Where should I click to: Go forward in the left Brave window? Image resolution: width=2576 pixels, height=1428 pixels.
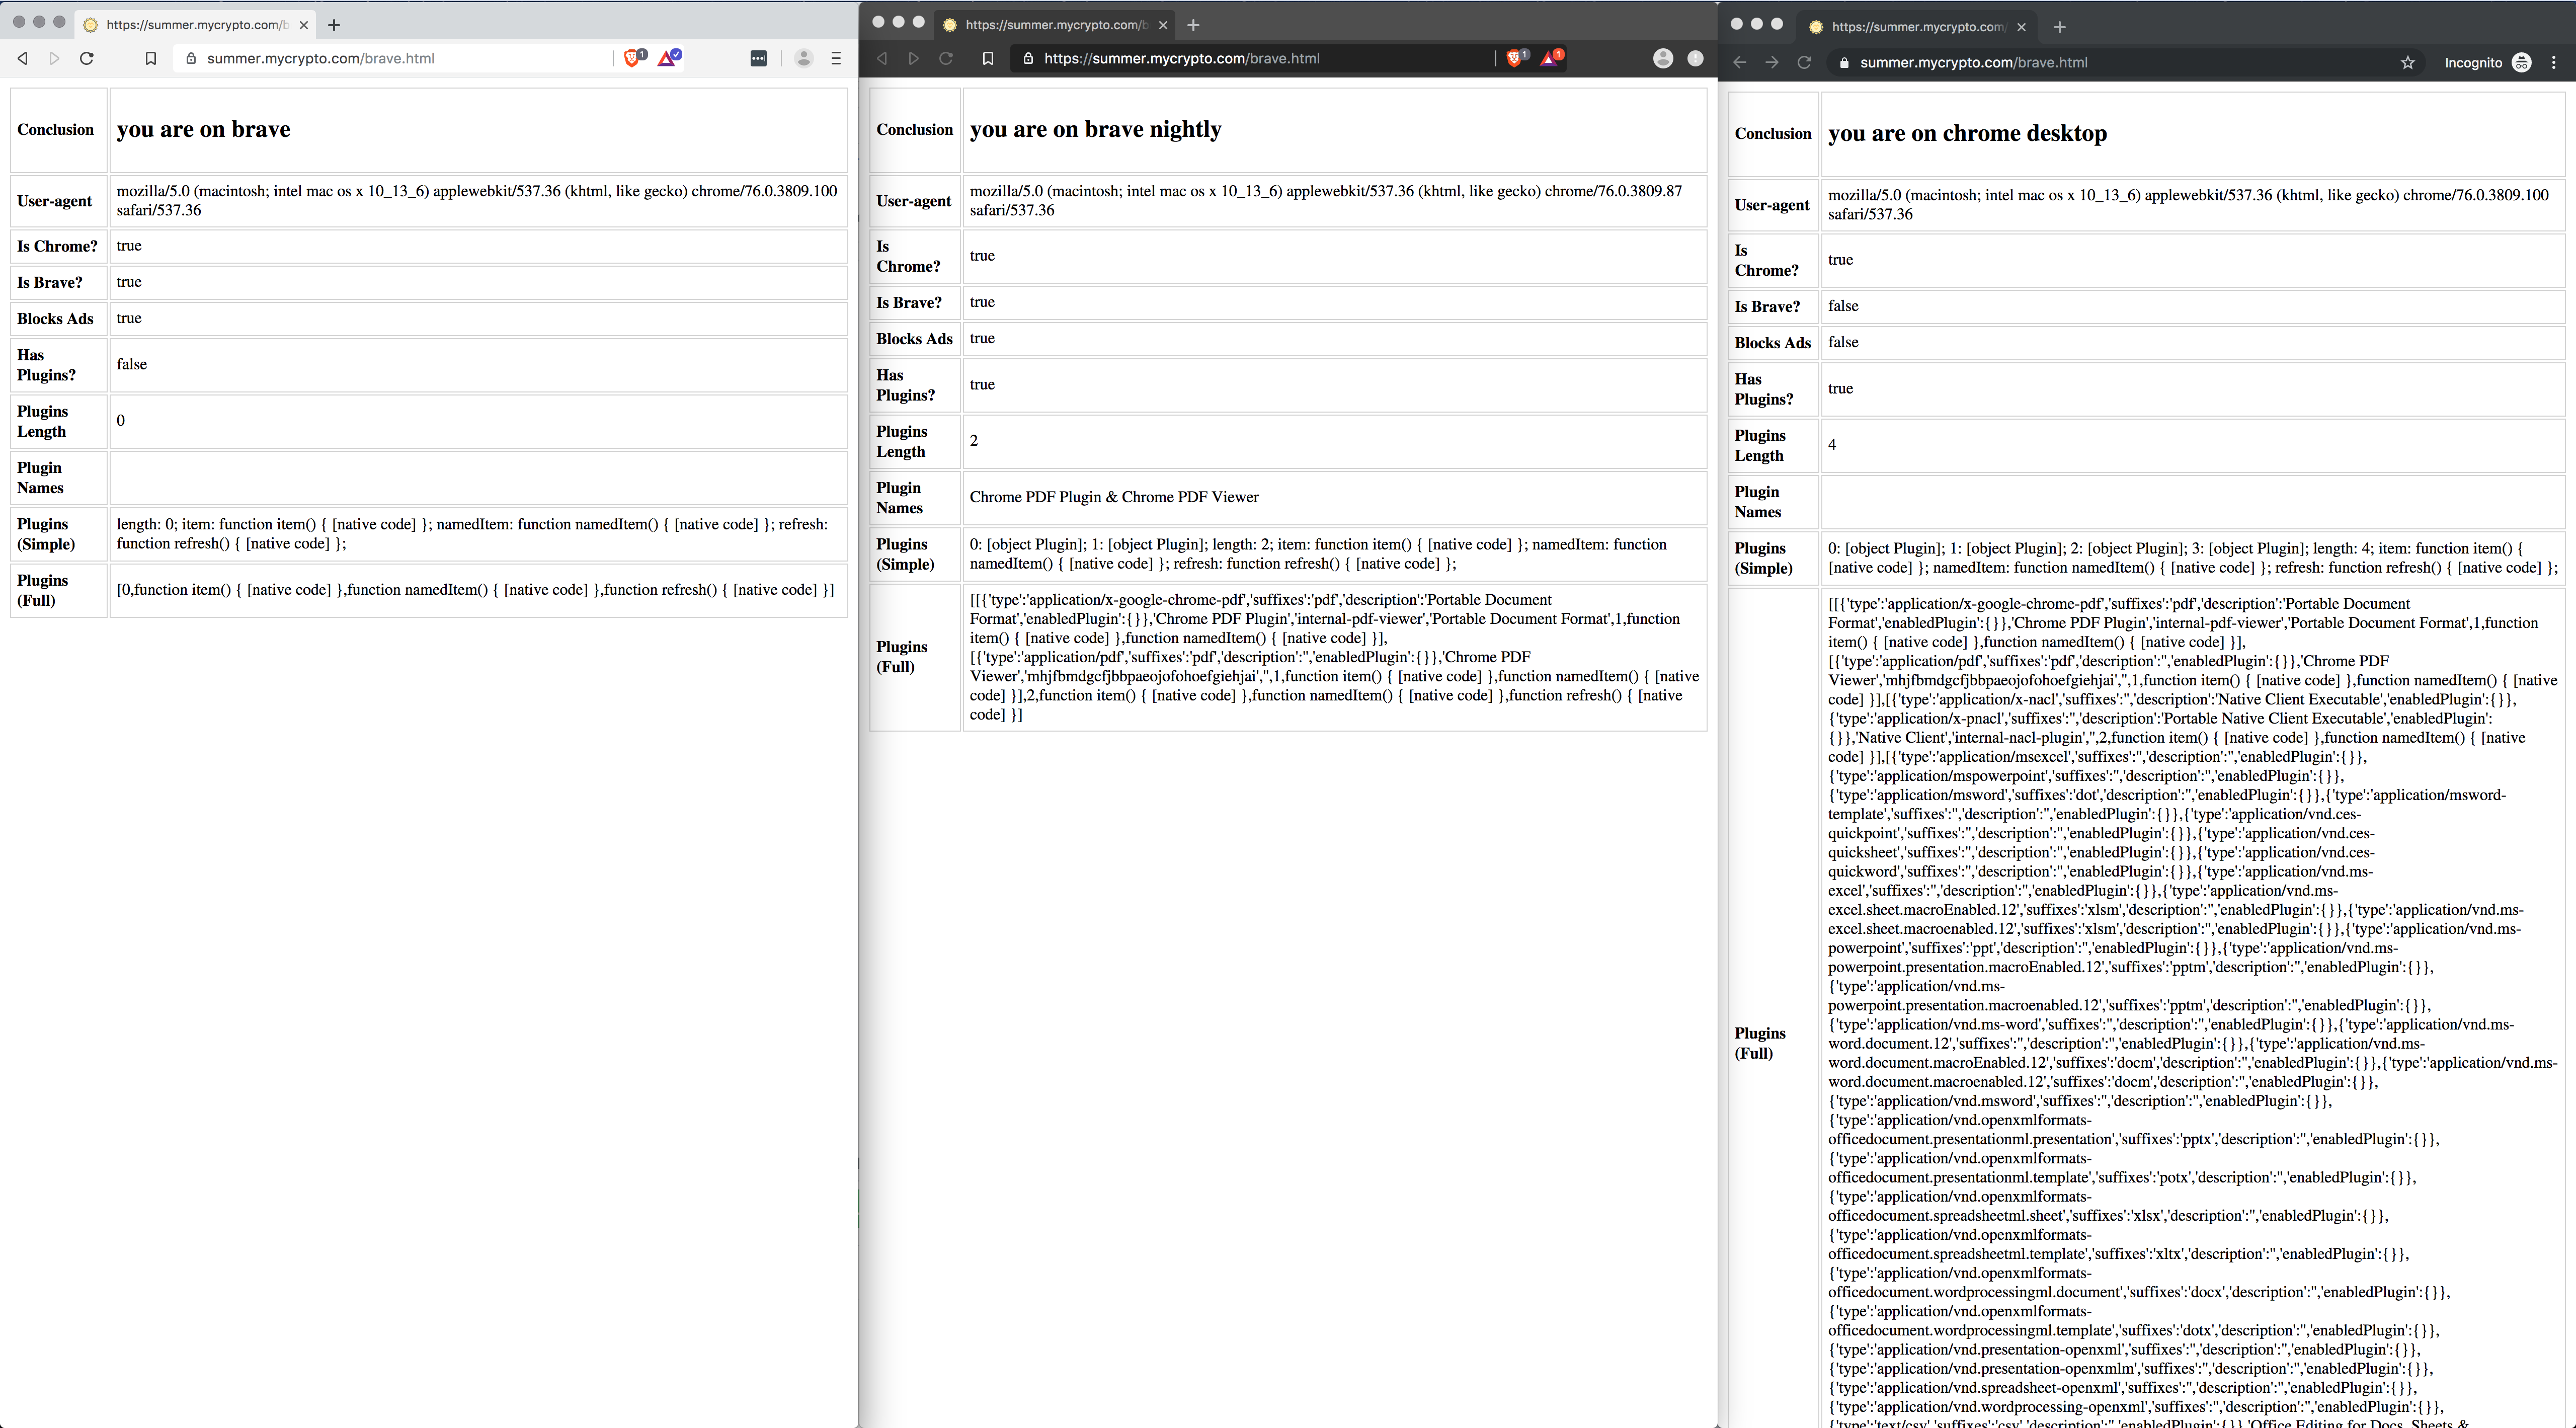54,58
